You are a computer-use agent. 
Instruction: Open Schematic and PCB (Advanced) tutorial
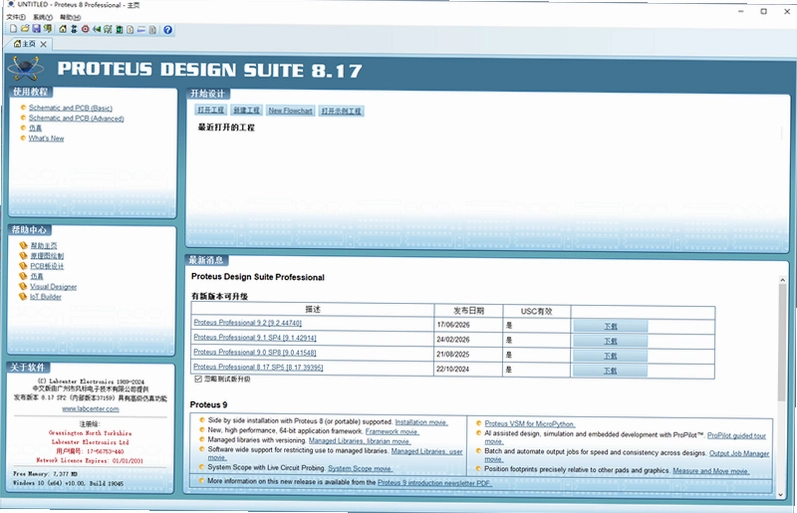[x=76, y=118]
